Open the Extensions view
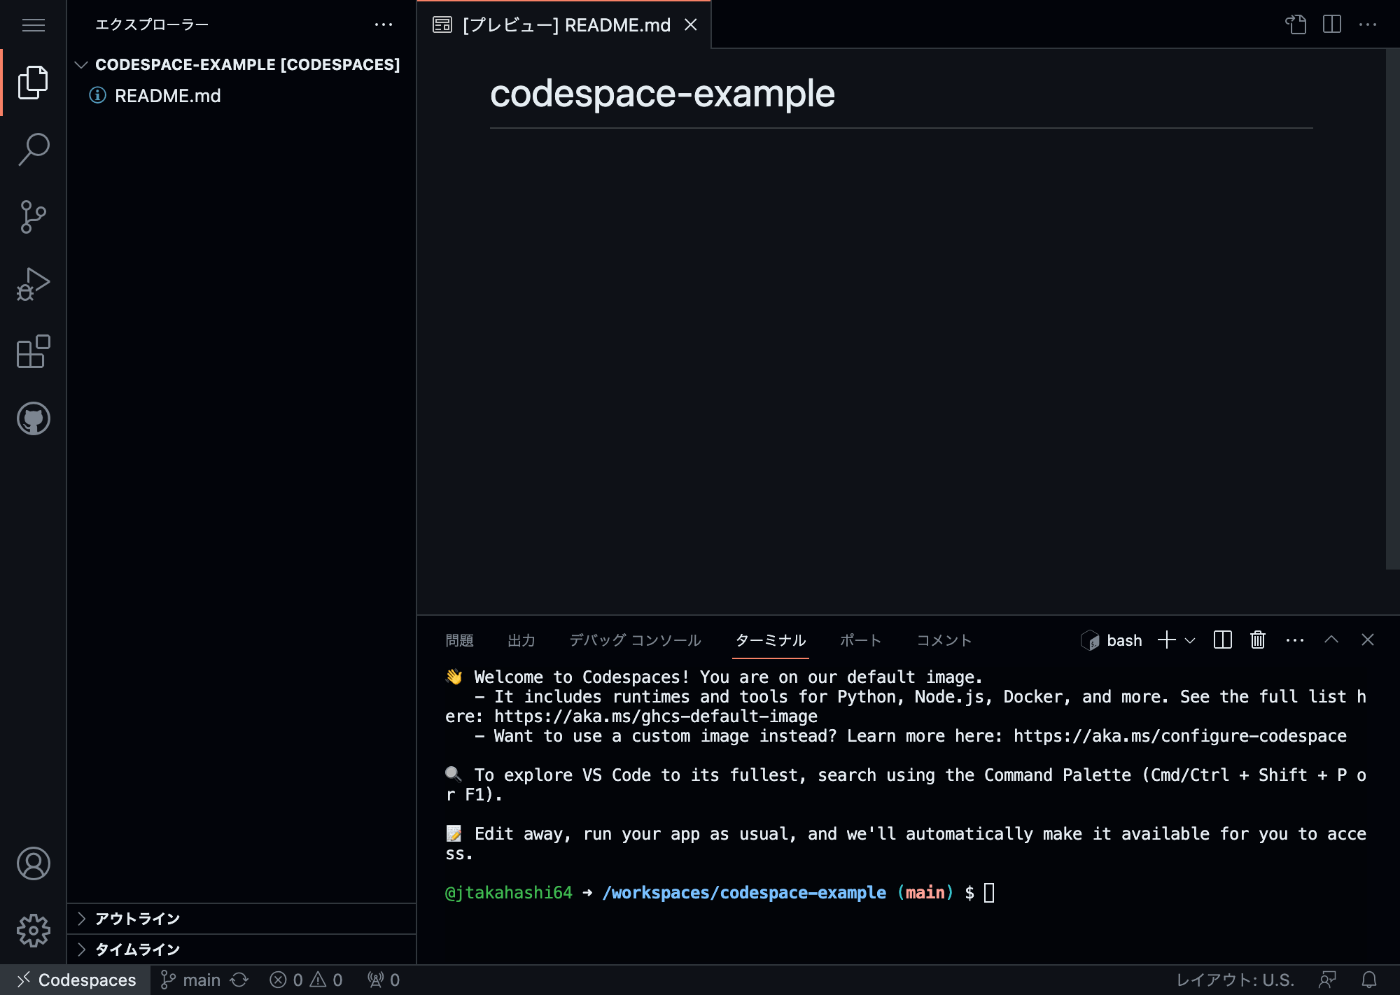 click(x=33, y=351)
